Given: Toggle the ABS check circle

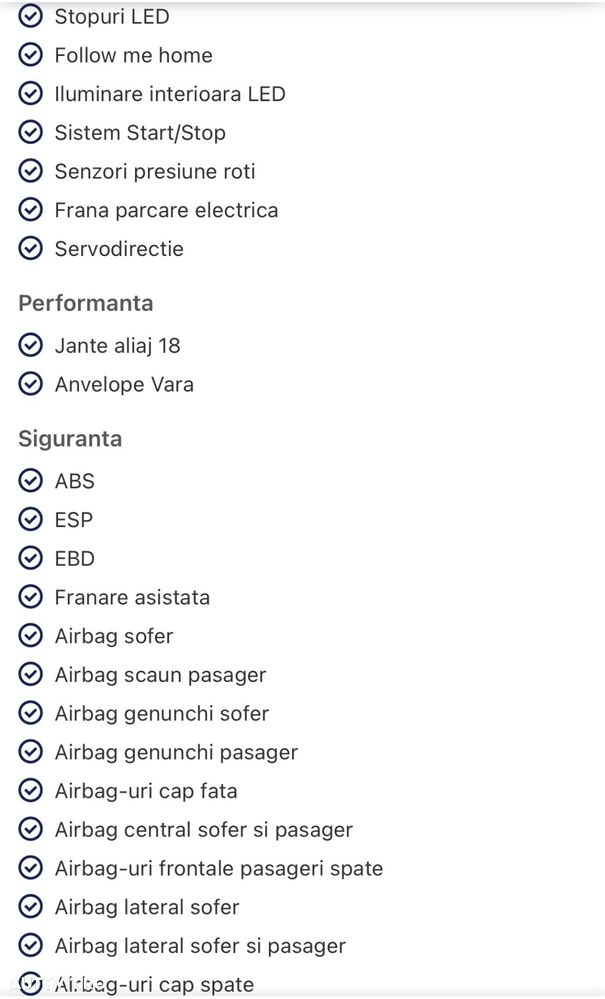Looking at the screenshot, I should pyautogui.click(x=30, y=481).
